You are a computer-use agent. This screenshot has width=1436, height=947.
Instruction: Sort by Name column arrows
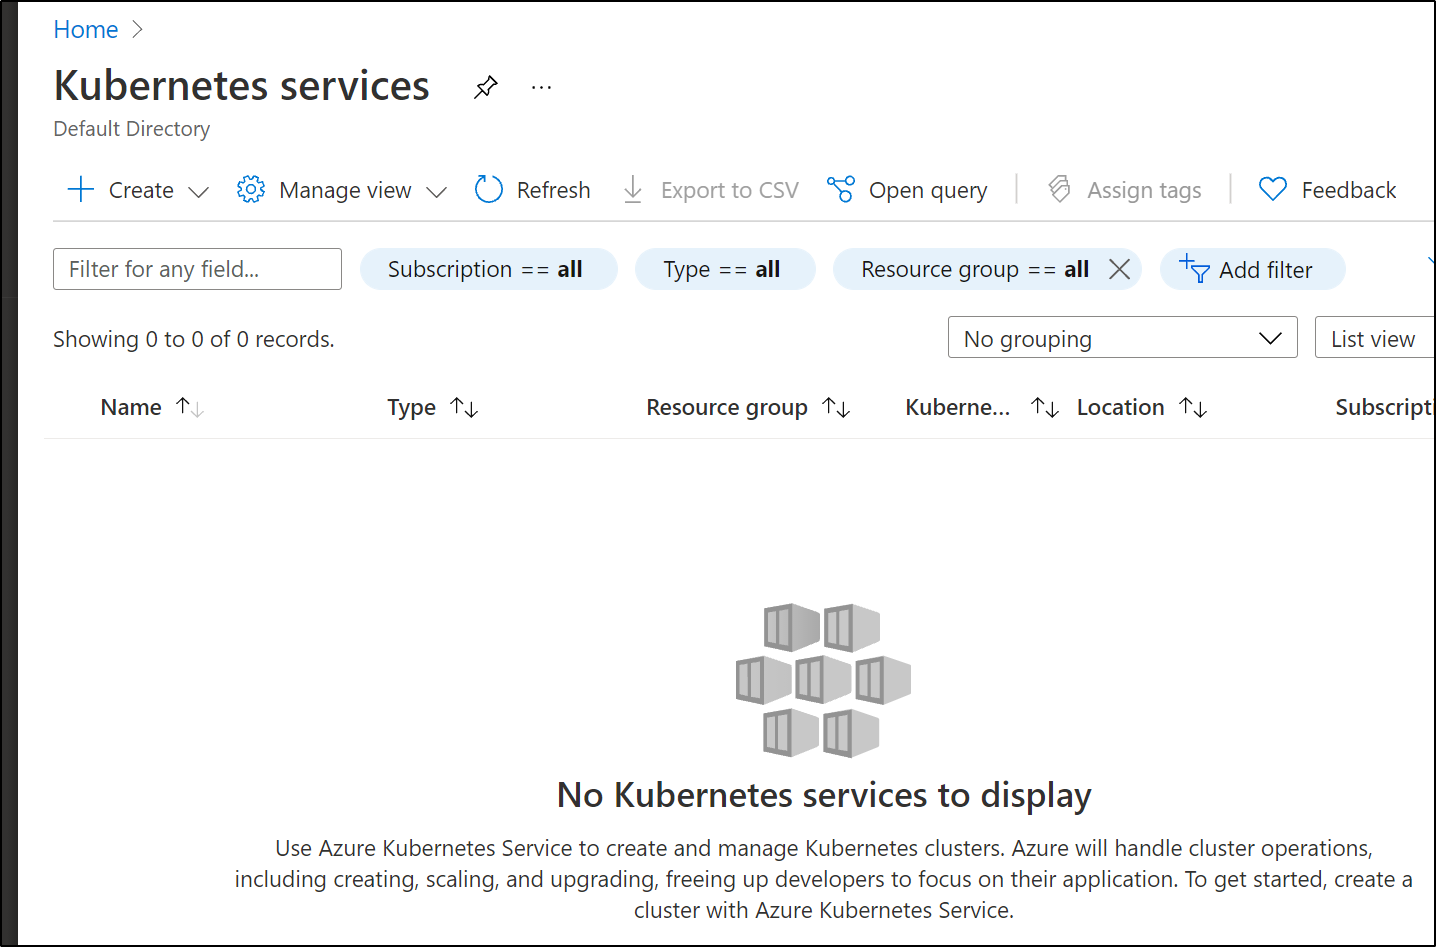190,407
